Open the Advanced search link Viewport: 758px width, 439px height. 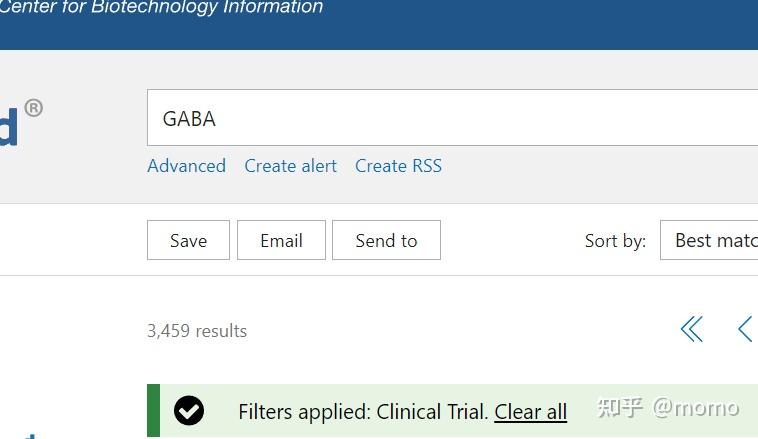coord(186,166)
